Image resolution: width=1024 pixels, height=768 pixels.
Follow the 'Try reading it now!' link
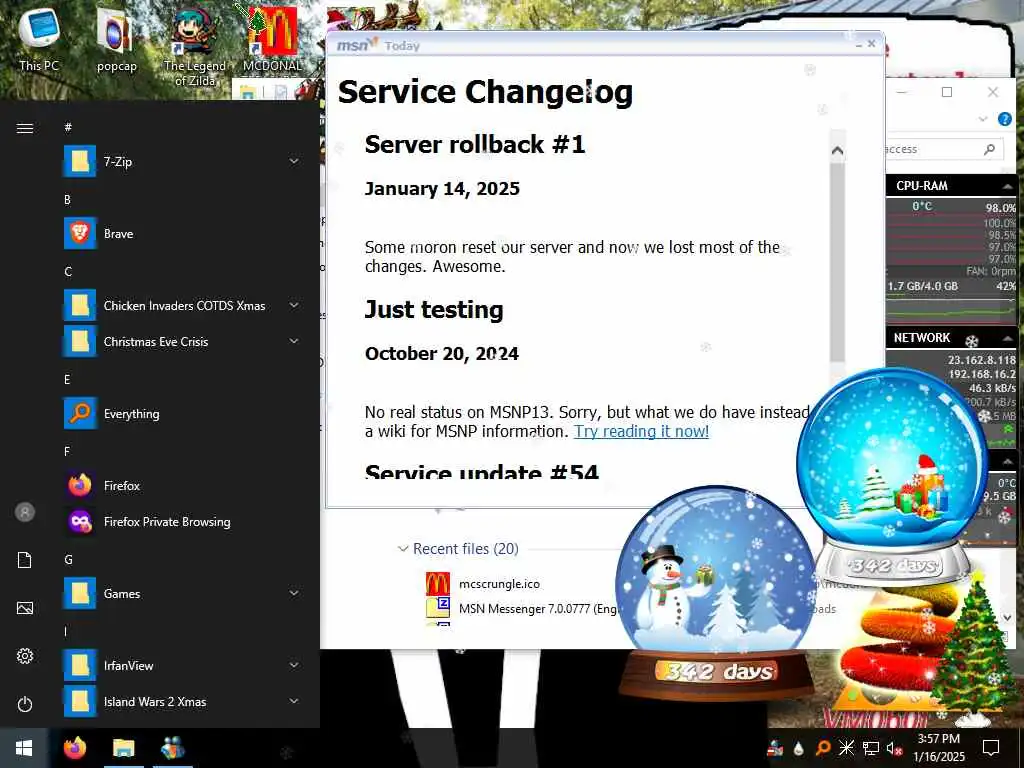tap(641, 431)
